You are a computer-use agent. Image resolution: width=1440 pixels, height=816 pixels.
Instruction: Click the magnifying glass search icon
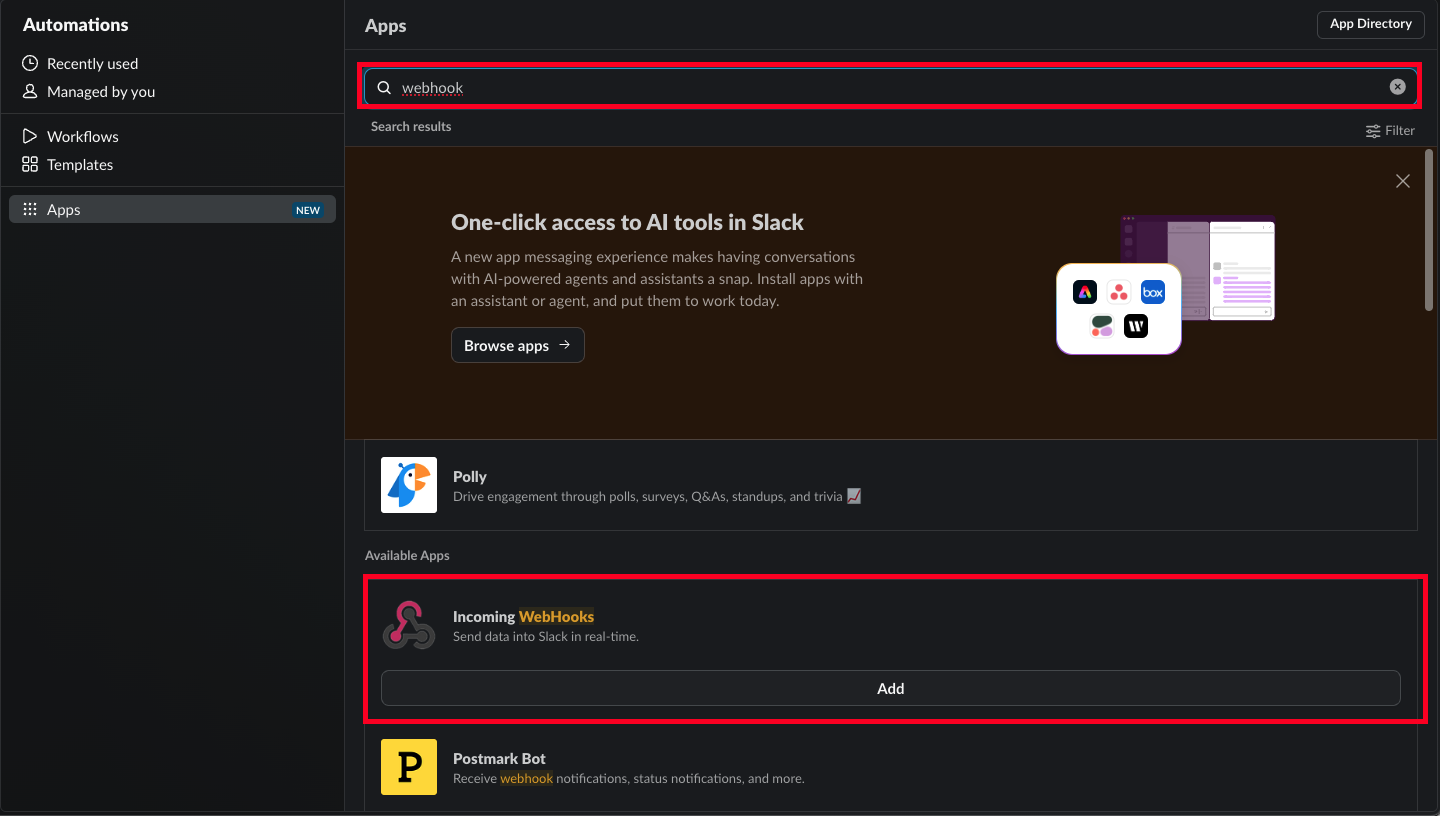click(x=384, y=87)
